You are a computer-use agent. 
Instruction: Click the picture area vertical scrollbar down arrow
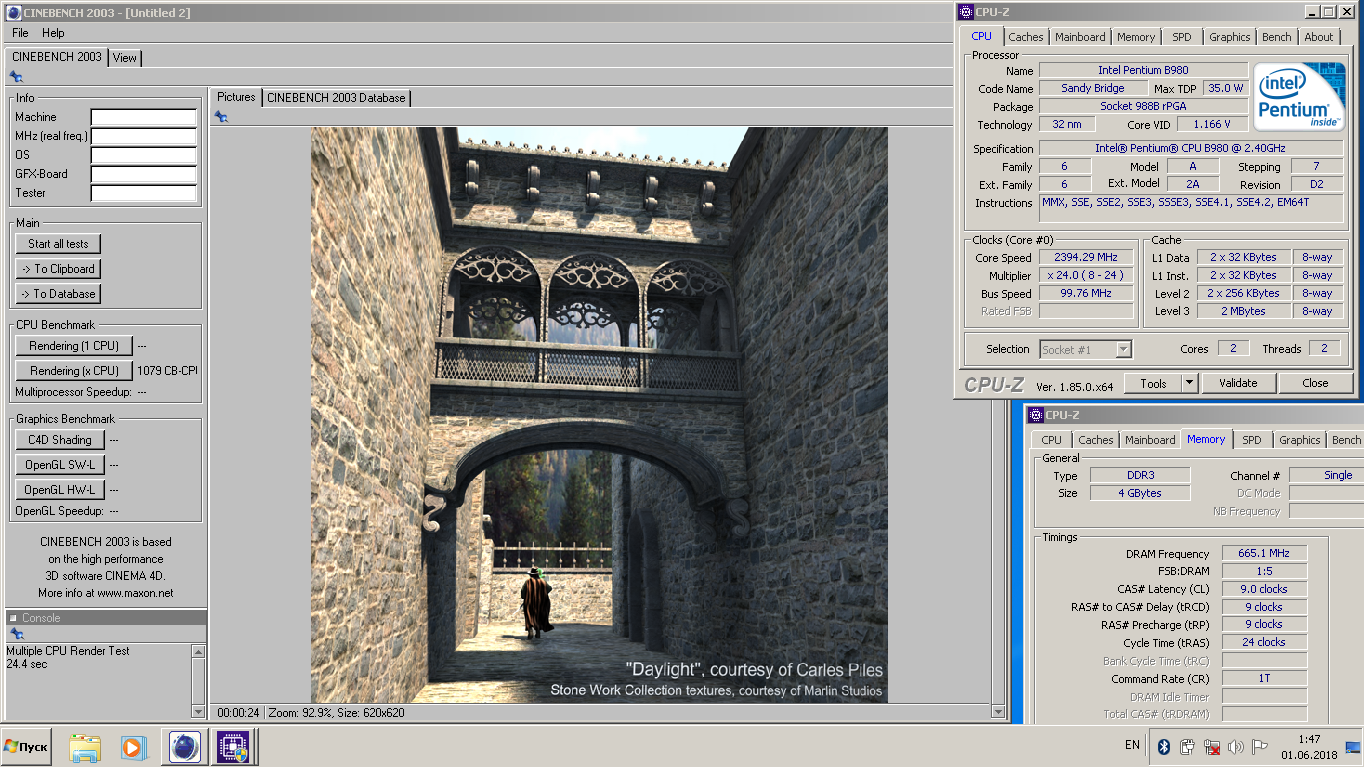(998, 712)
